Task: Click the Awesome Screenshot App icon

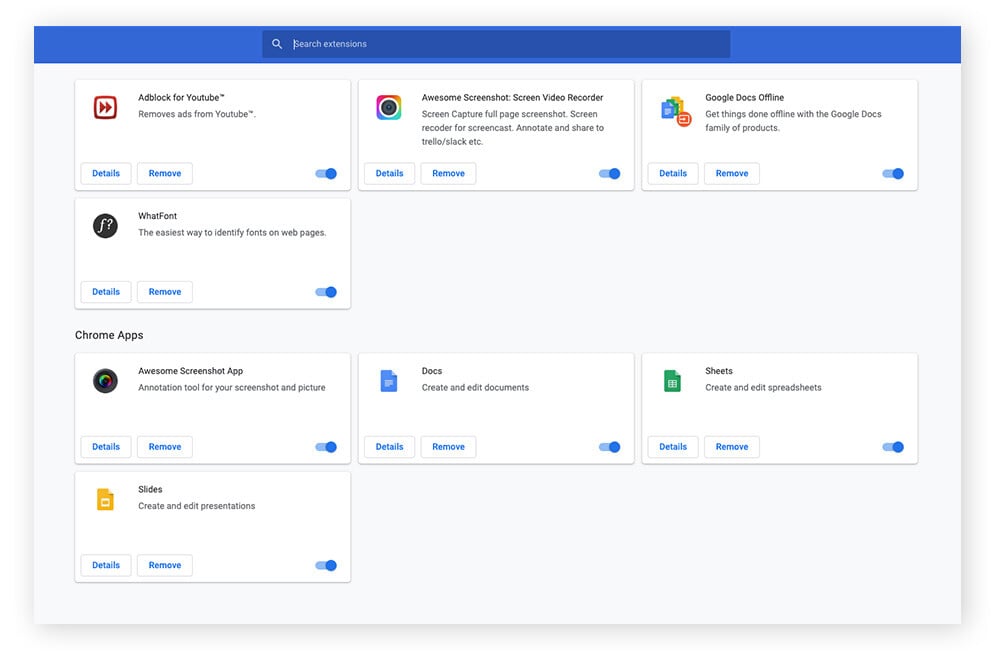Action: pos(105,380)
